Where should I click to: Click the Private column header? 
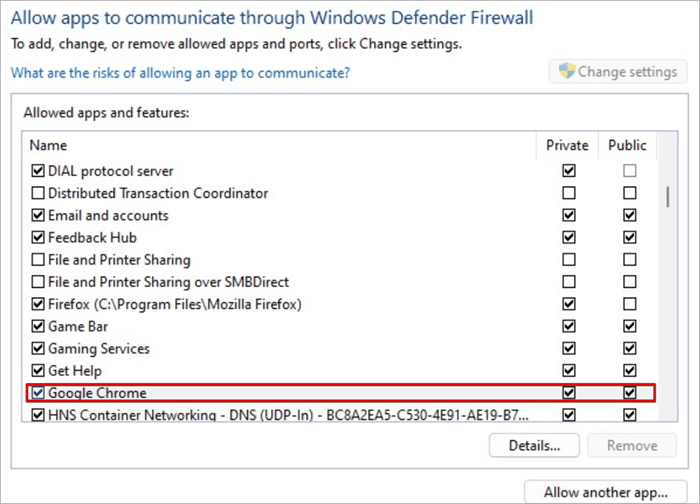pos(567,145)
